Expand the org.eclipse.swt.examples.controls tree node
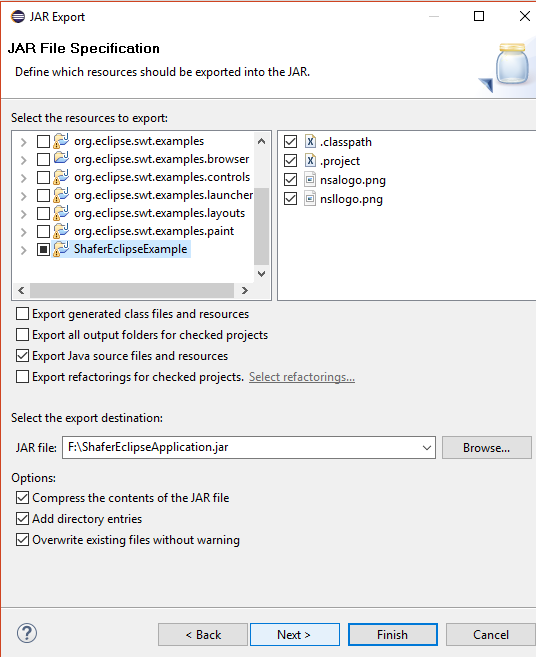This screenshot has width=536, height=657. click(x=23, y=178)
